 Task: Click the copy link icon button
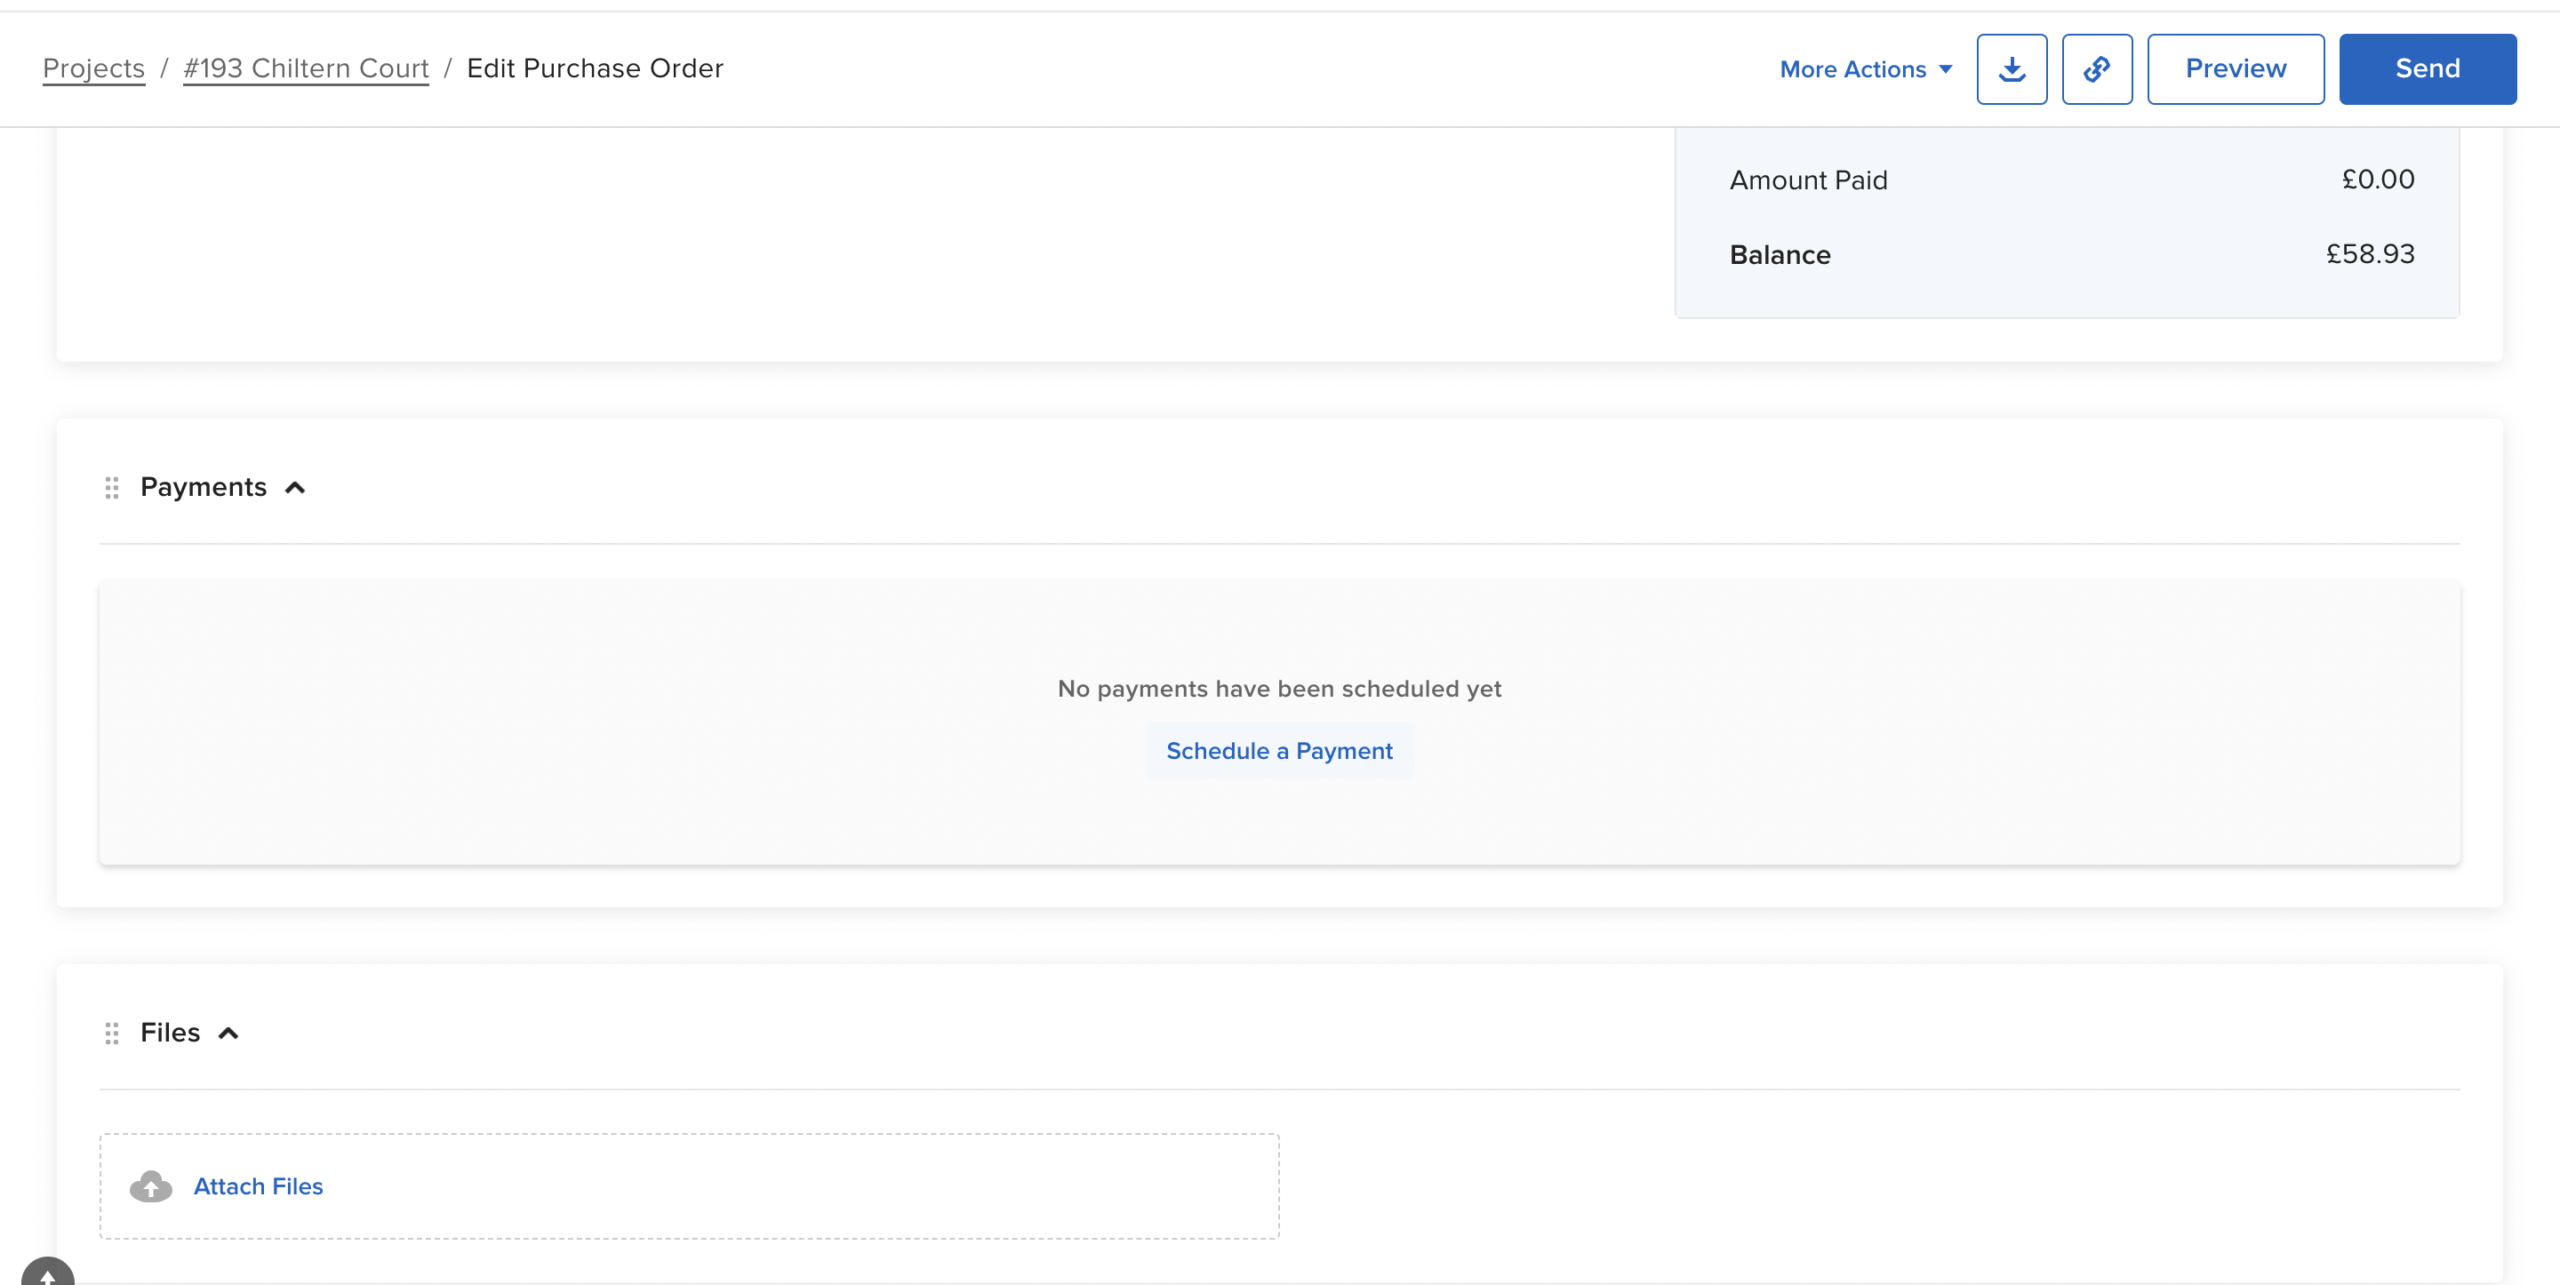(2096, 69)
